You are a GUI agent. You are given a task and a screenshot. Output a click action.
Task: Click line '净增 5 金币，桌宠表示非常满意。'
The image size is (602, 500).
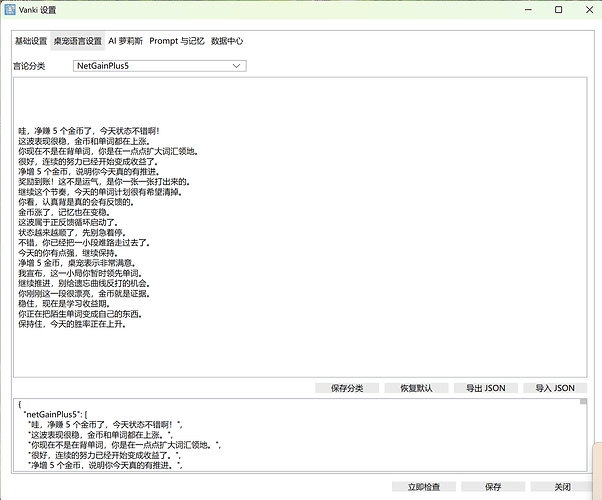77,263
